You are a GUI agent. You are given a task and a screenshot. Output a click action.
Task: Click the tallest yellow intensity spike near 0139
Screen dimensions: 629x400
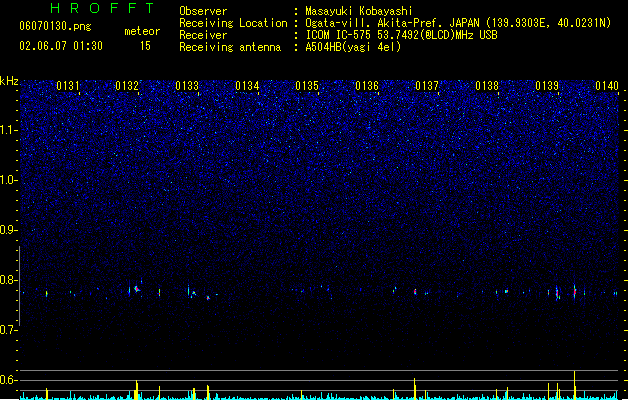click(x=574, y=385)
